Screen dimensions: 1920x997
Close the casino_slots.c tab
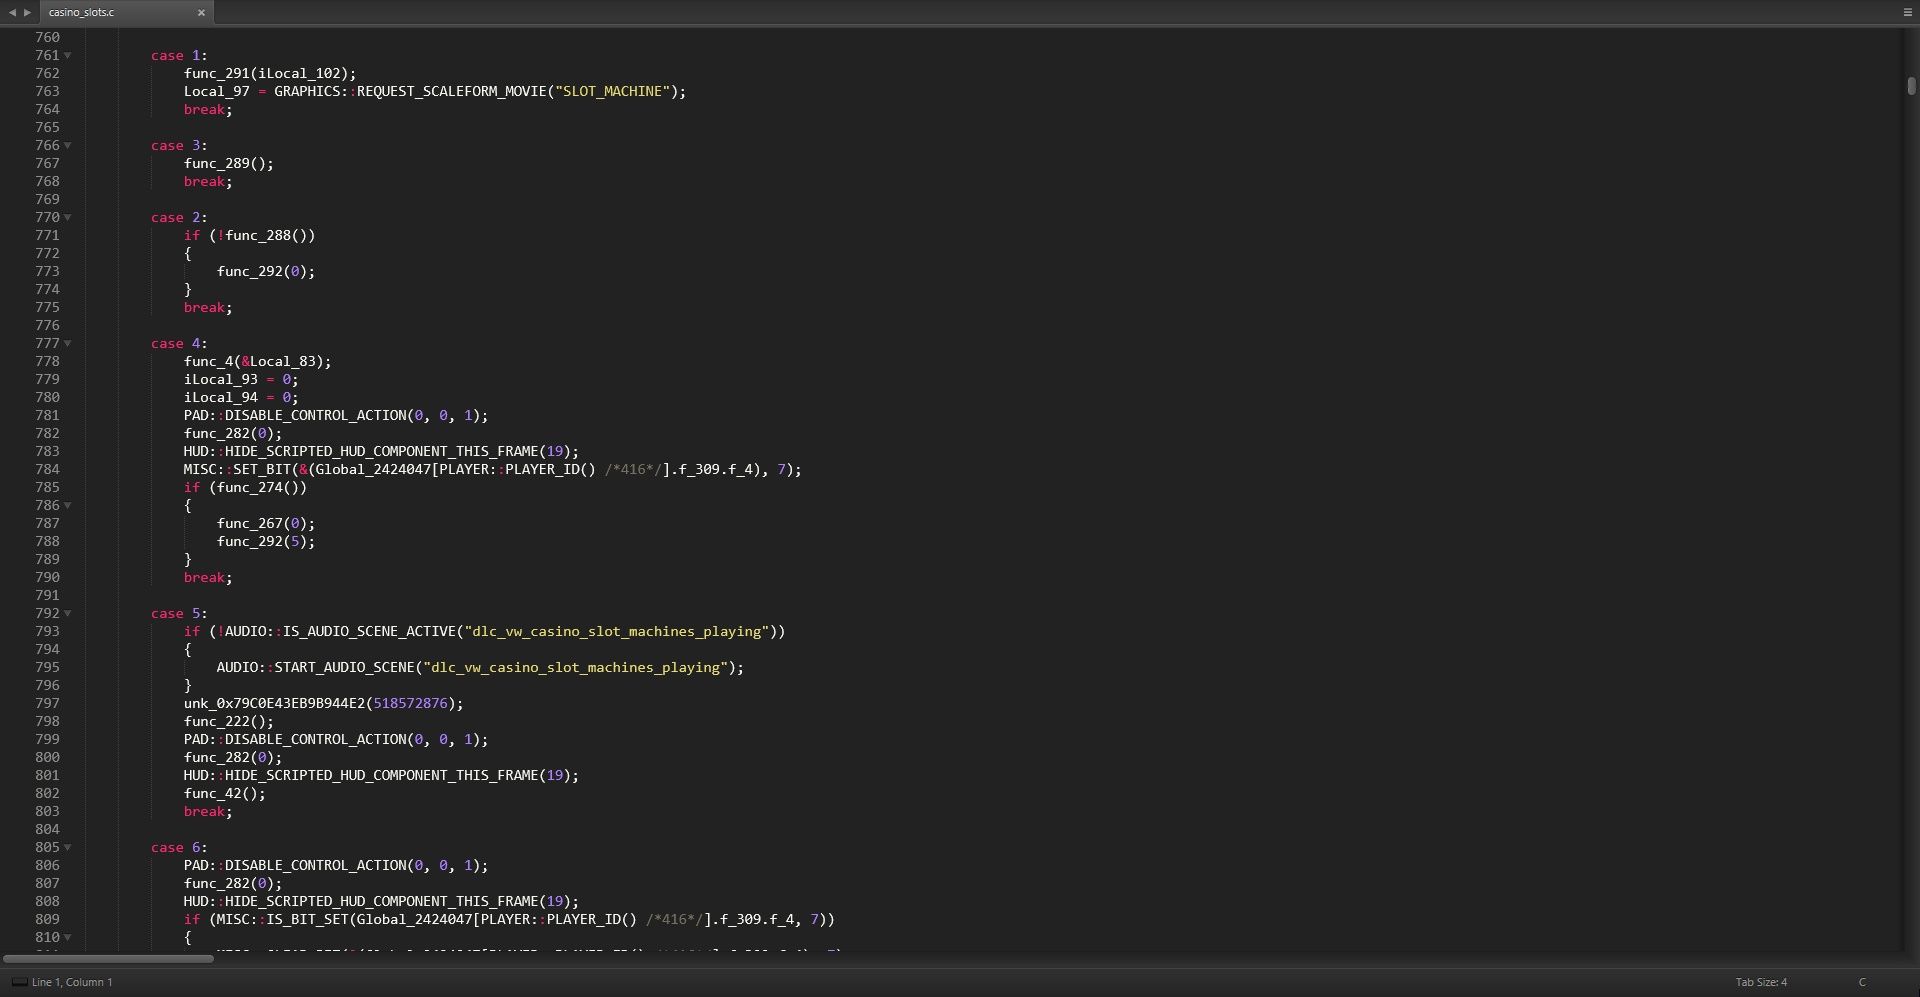pos(201,12)
